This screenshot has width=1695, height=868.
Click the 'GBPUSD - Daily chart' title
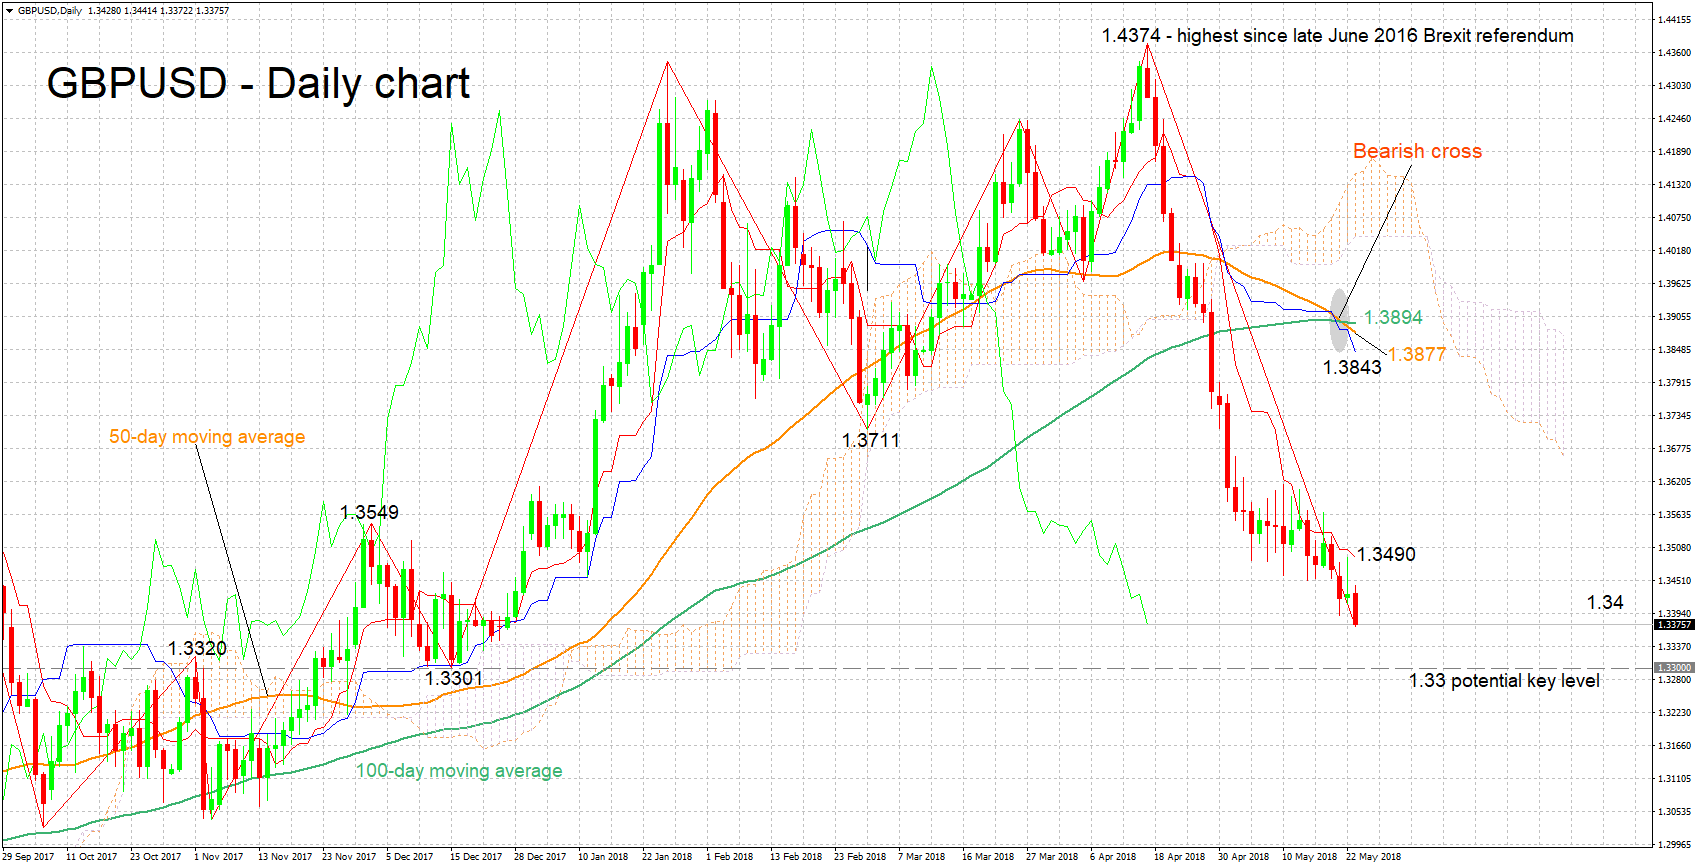pyautogui.click(x=258, y=83)
